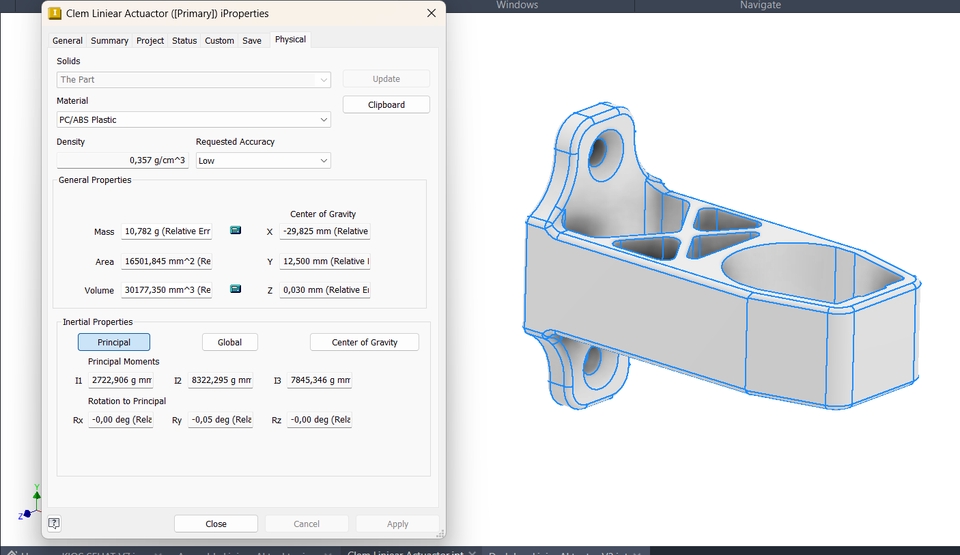The width and height of the screenshot is (960, 555).
Task: Click the Center of Gravity Y field
Action: point(325,261)
